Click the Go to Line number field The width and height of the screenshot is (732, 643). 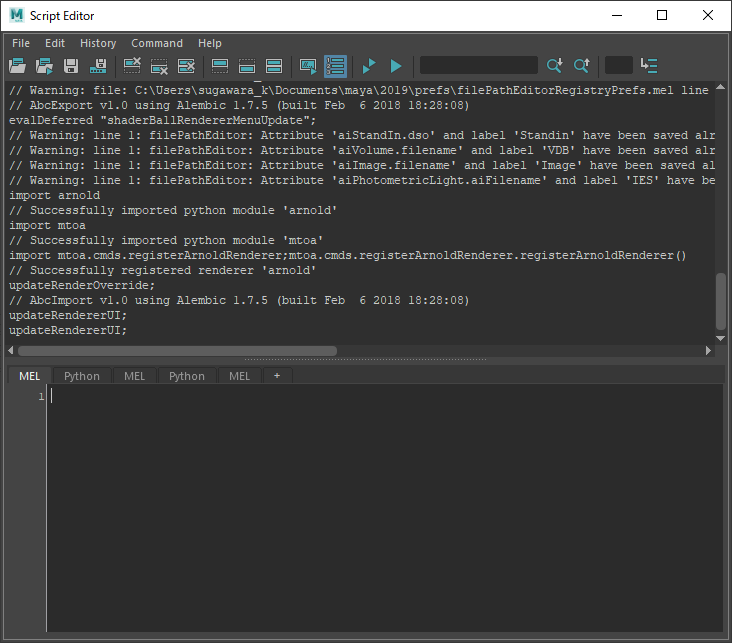coord(619,65)
